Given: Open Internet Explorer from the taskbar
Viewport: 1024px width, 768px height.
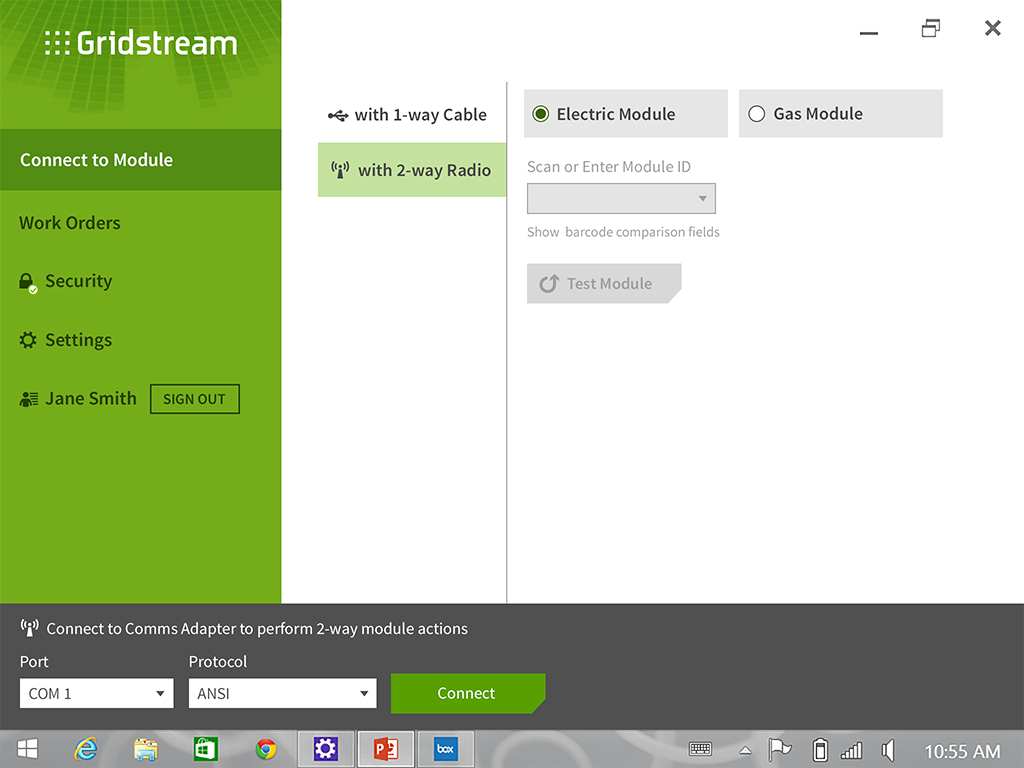Looking at the screenshot, I should point(86,749).
